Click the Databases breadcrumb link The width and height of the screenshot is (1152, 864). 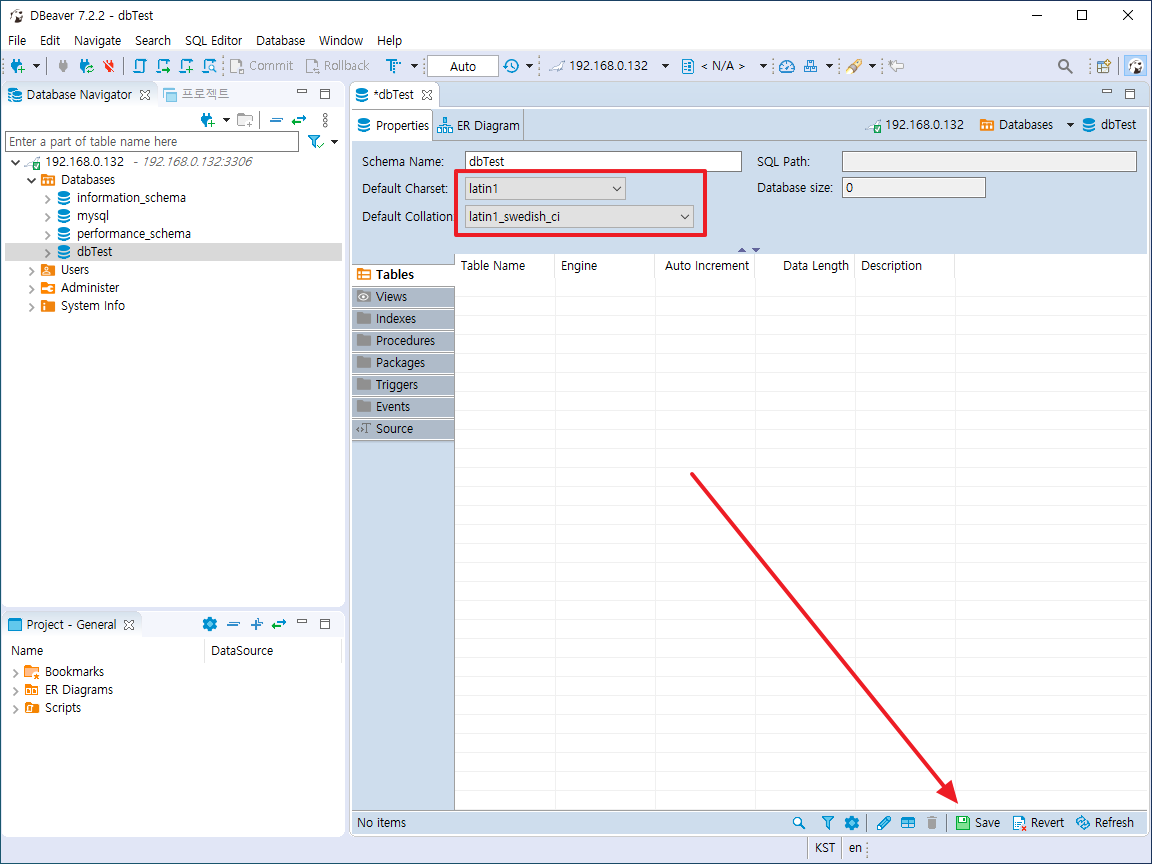pos(1016,125)
